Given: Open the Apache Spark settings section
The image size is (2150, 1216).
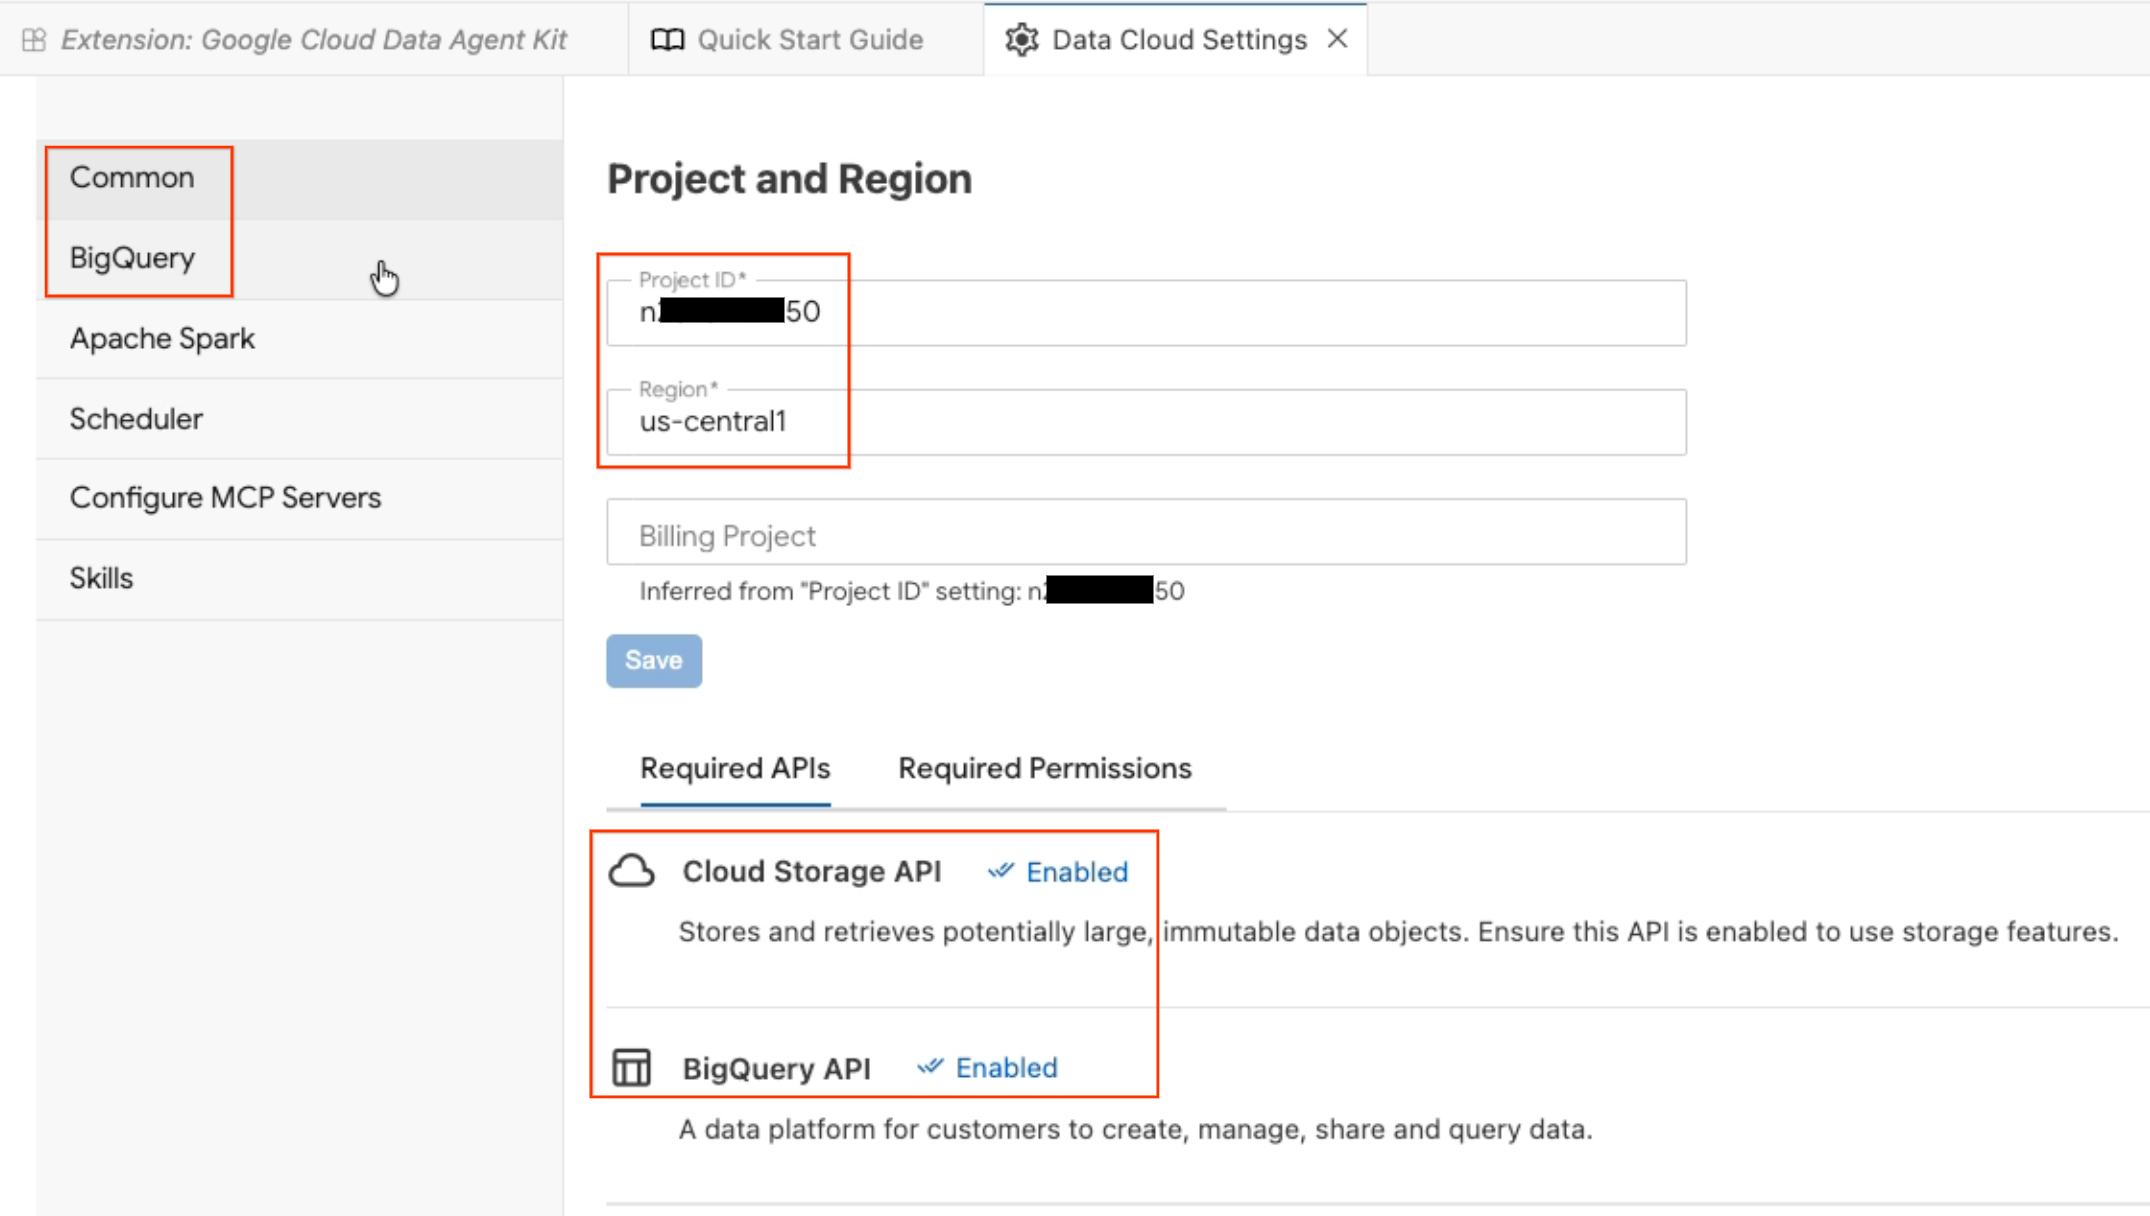Looking at the screenshot, I should click(300, 339).
